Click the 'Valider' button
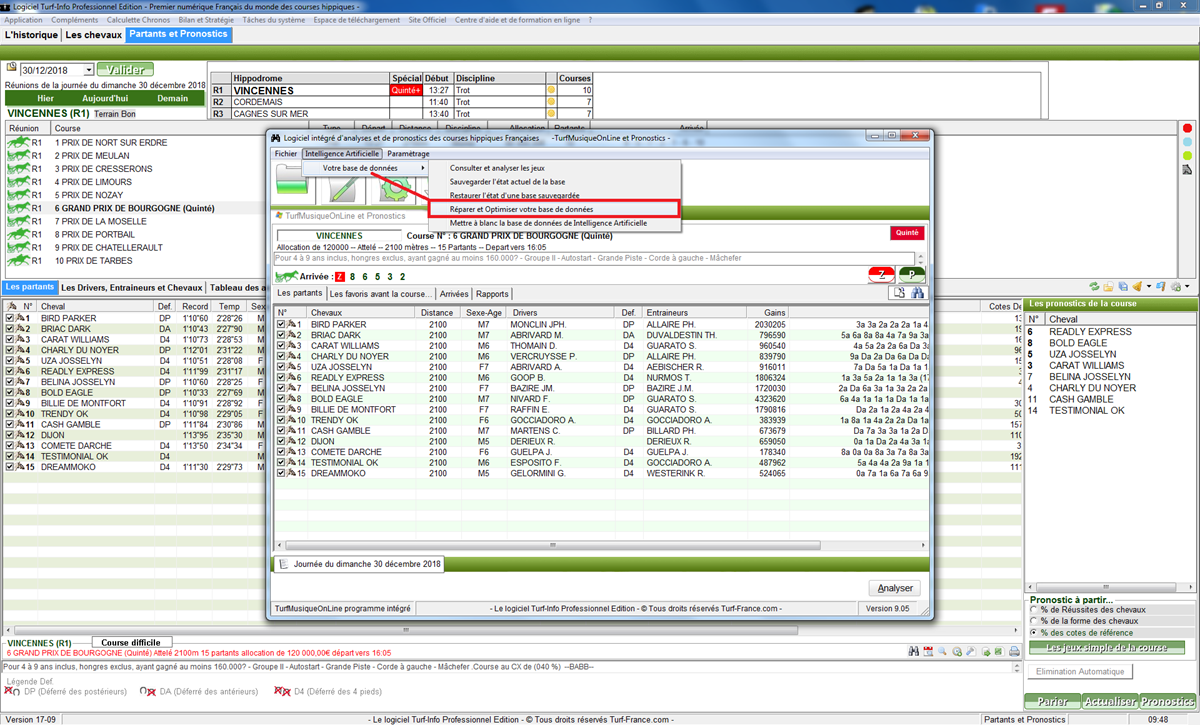 point(125,70)
